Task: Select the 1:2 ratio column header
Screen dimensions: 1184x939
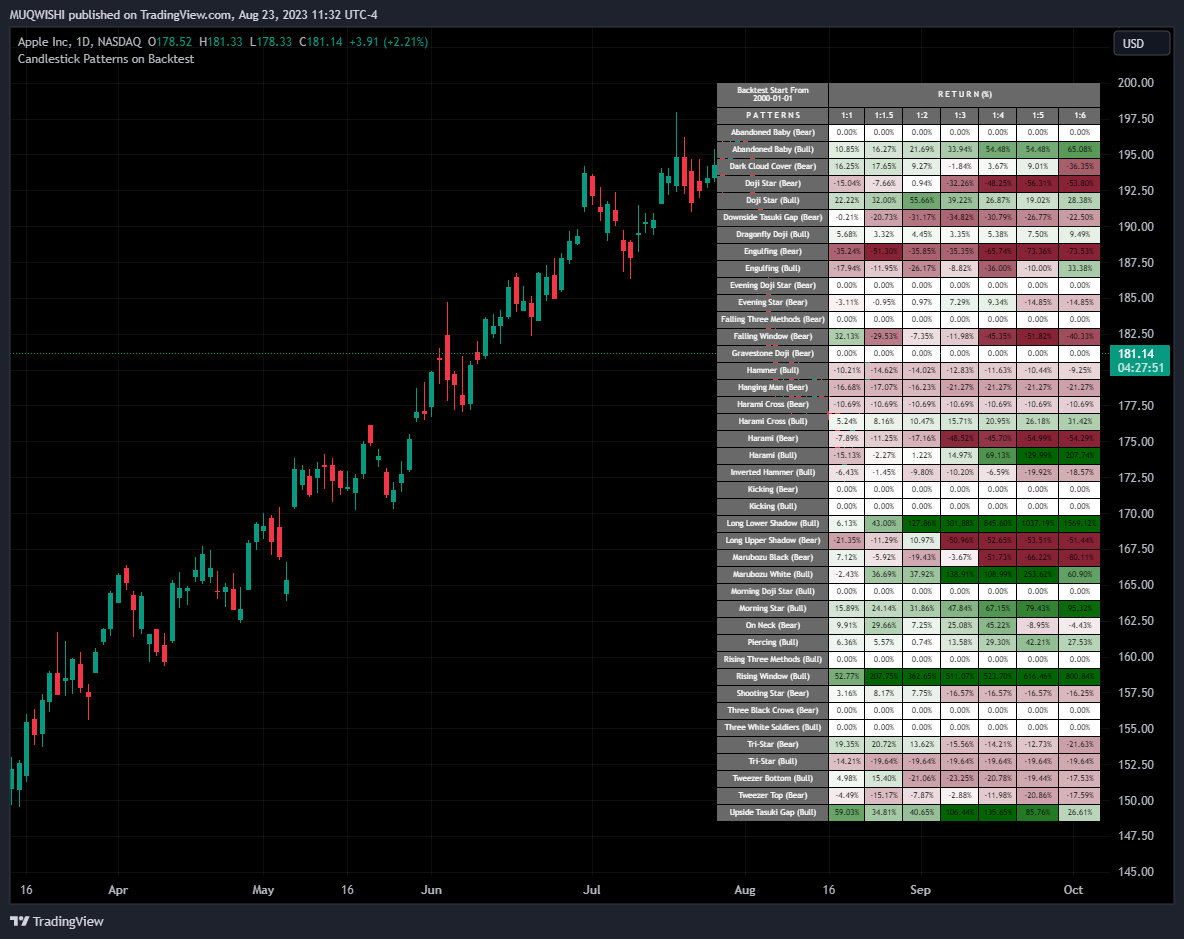Action: coord(921,115)
